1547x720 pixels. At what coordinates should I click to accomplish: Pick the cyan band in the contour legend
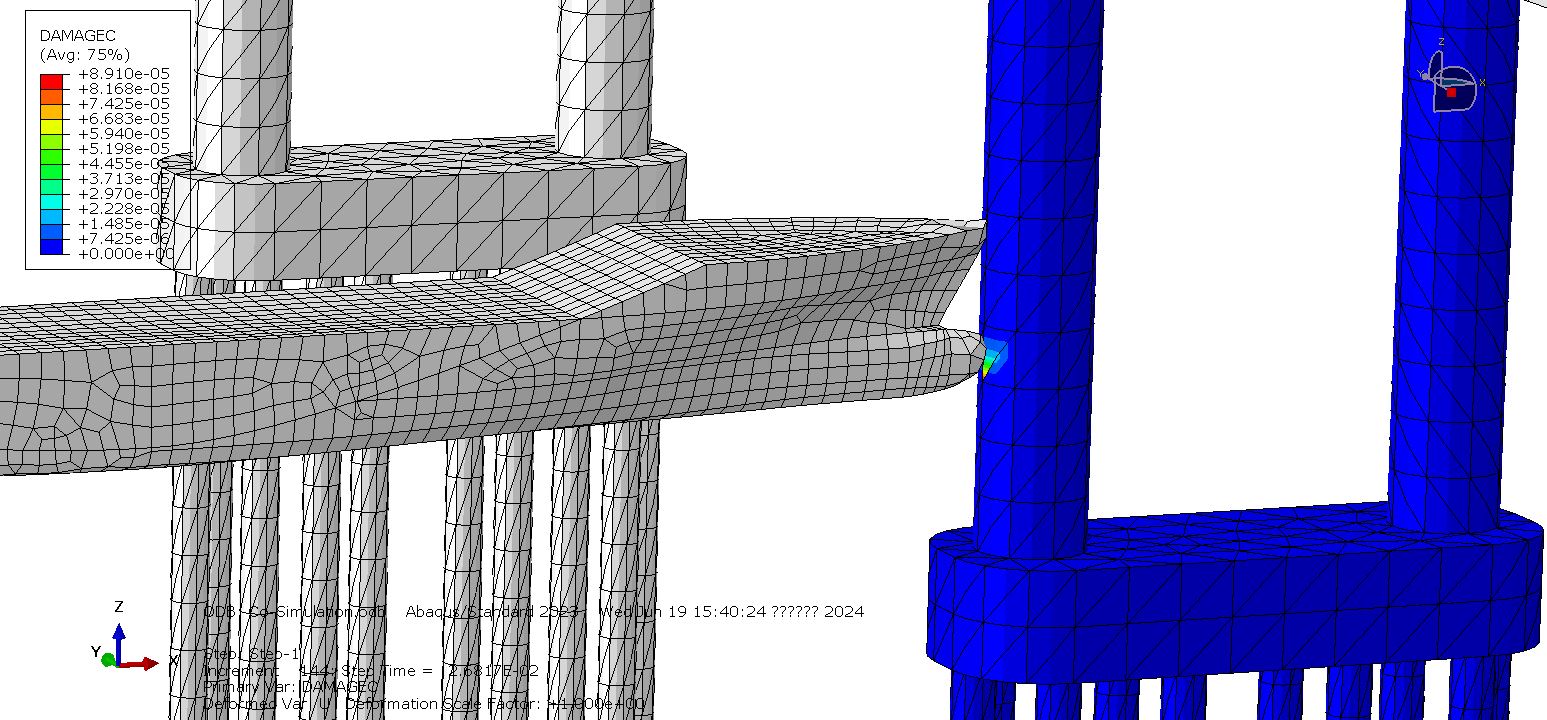51,201
